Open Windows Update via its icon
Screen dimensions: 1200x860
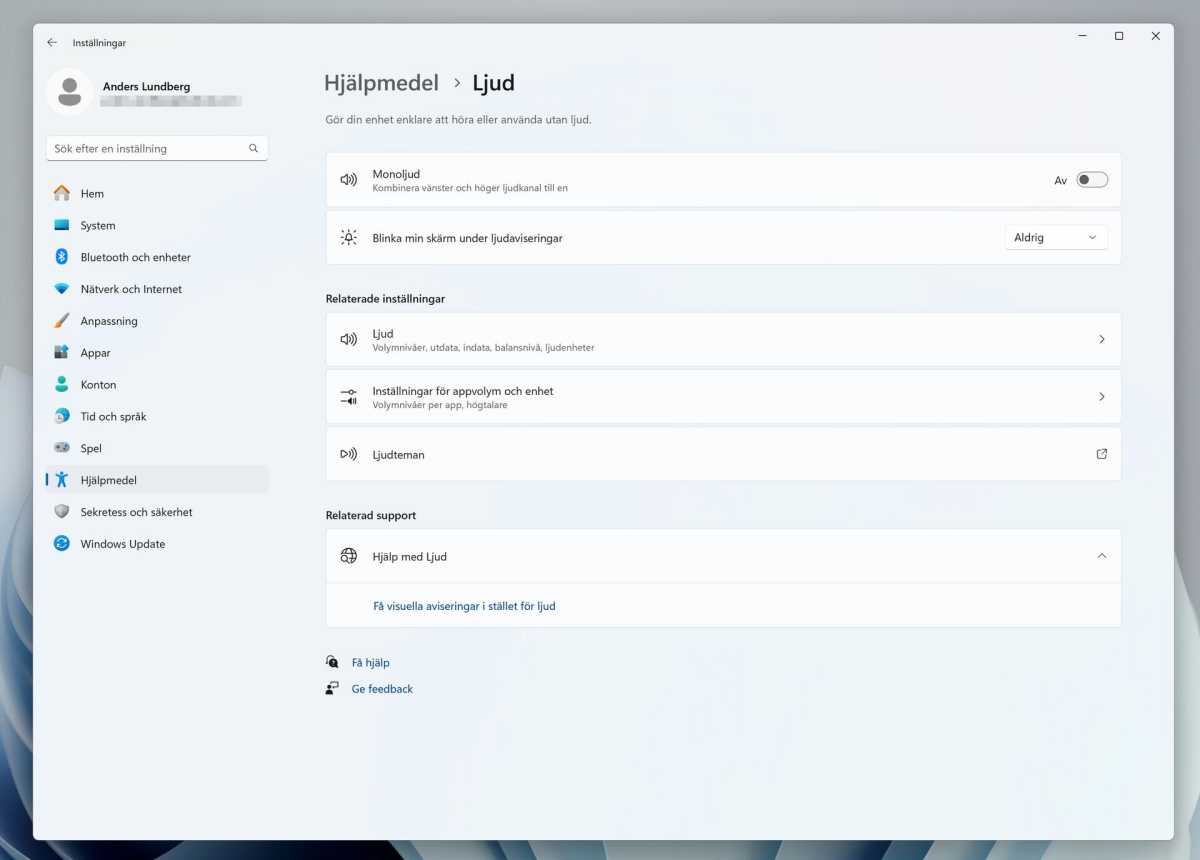[x=62, y=544]
